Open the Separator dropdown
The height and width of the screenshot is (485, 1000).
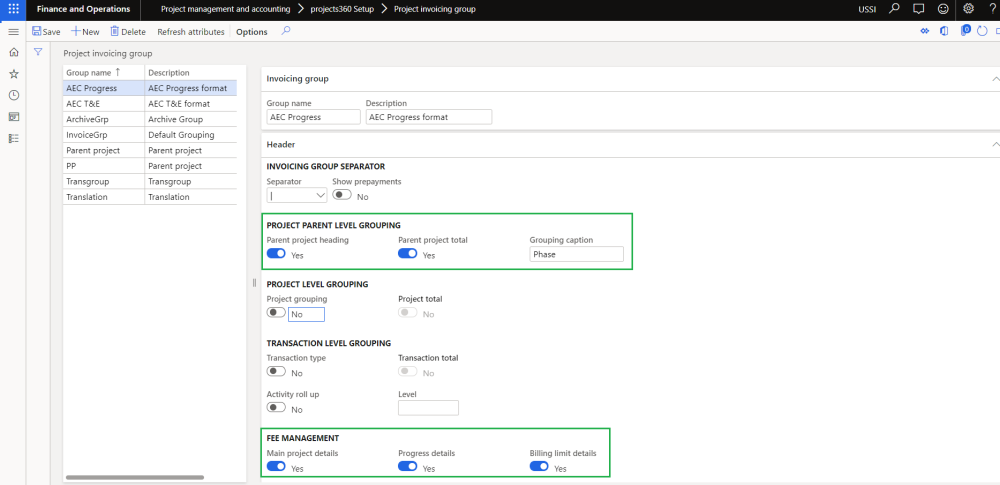point(319,197)
